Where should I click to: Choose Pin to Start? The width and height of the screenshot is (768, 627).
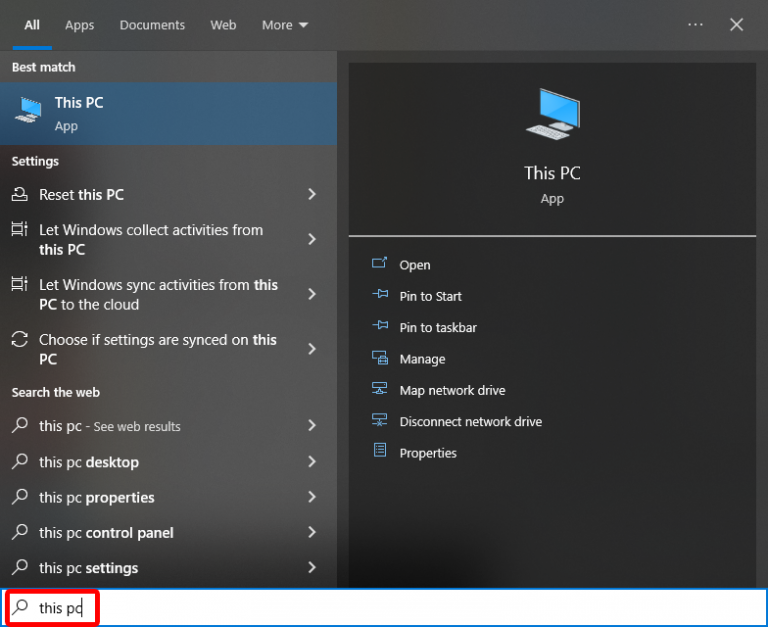(x=430, y=296)
